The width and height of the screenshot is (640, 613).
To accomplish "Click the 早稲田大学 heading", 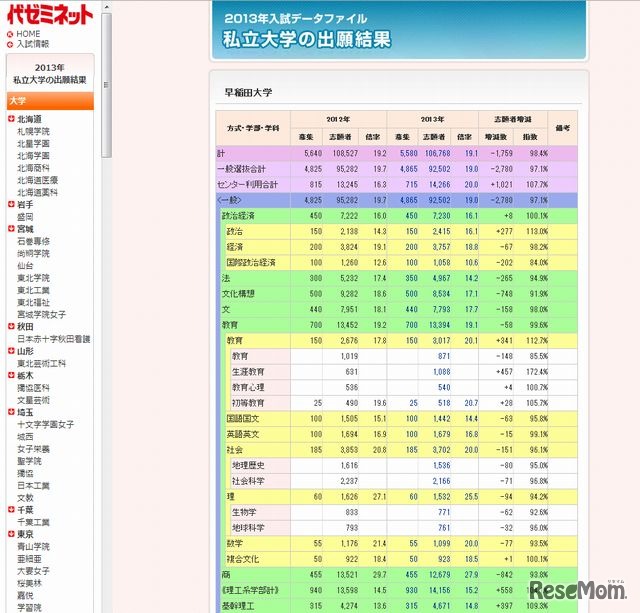I will click(248, 92).
